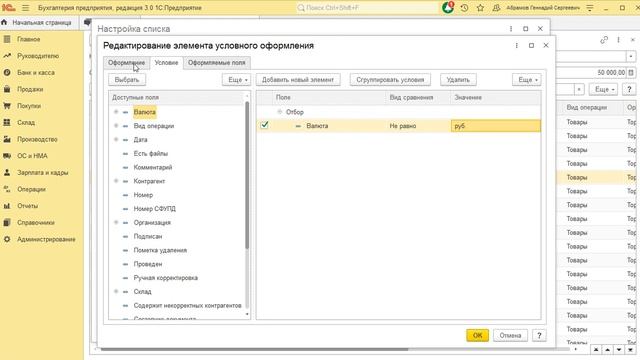Confirm with the OK button
Viewport: 640px width, 360px height.
pos(478,336)
